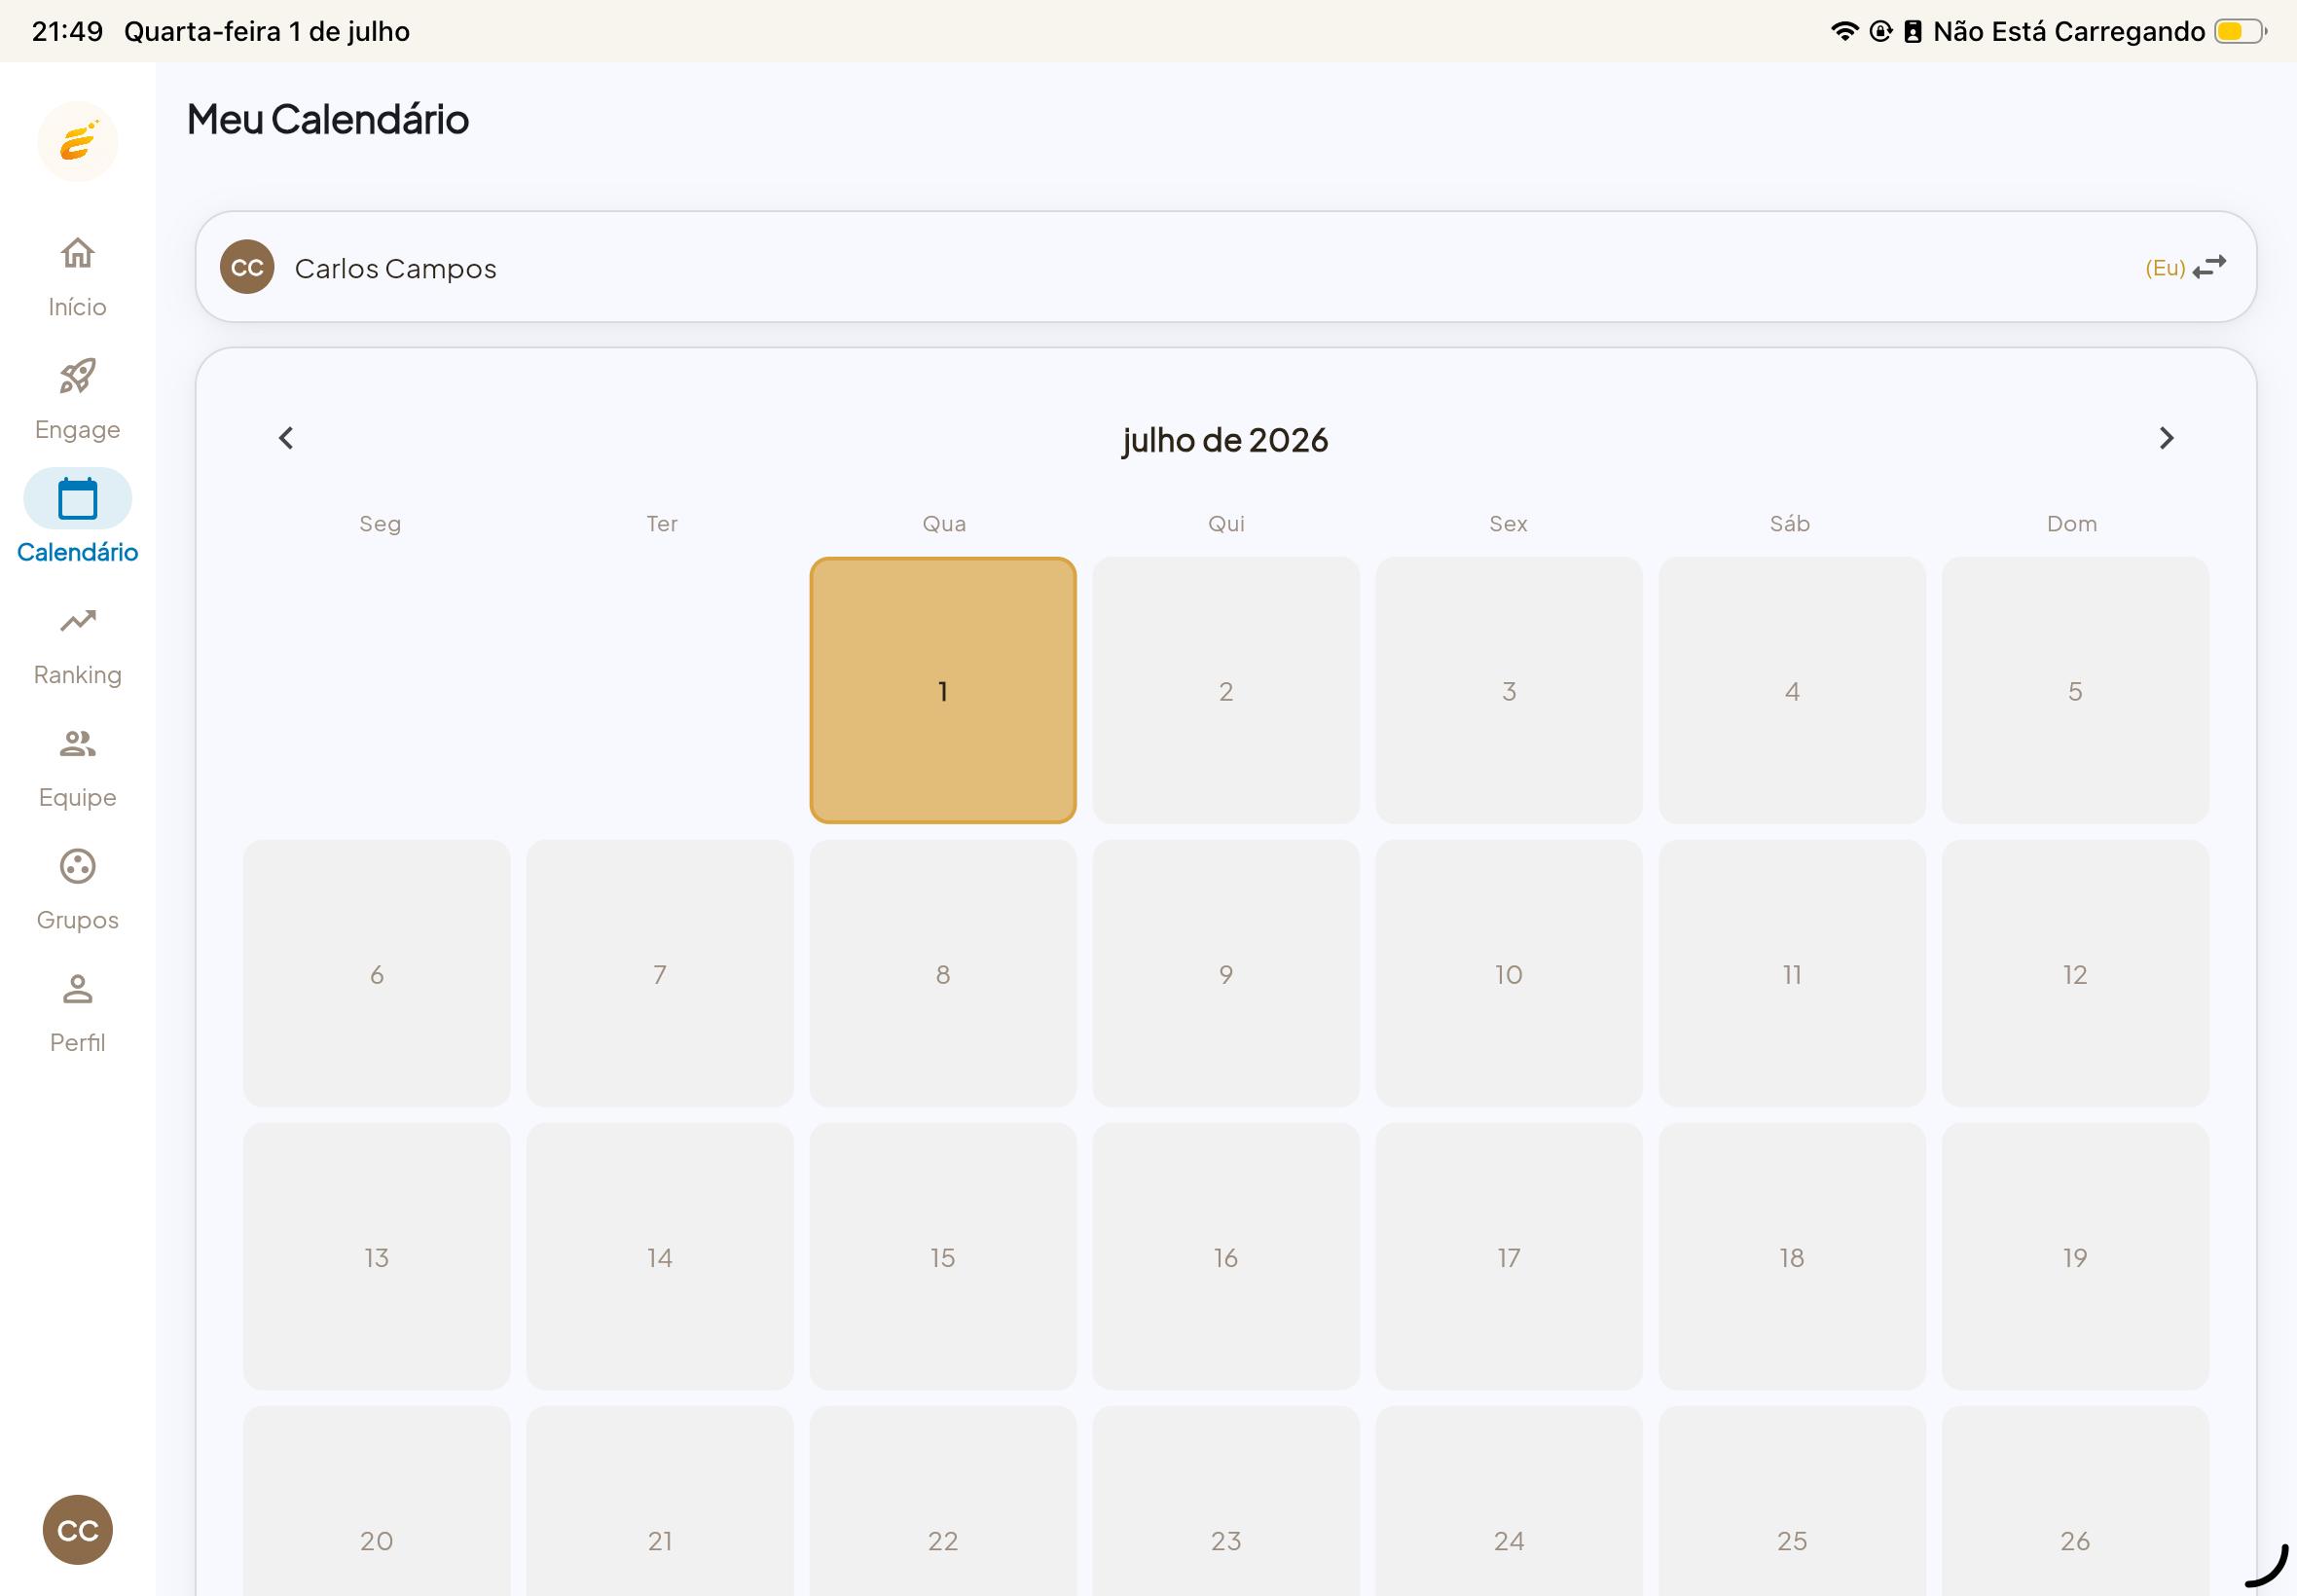
Task: Click the "julho de 2026" month title
Action: click(x=1225, y=440)
